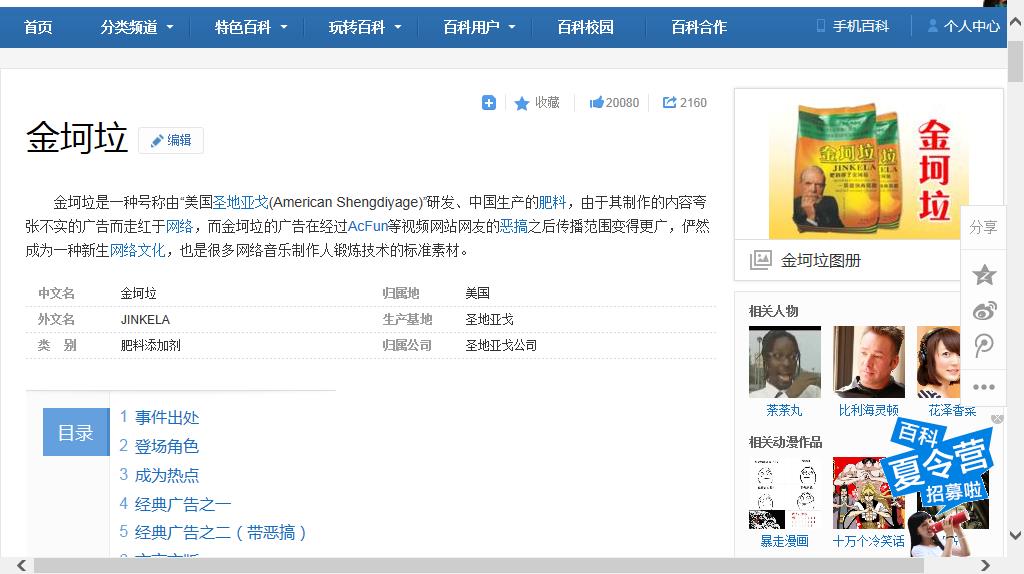Screen dimensions: 1024x574
Task: Click the star icon in the share sidebar
Action: (984, 274)
